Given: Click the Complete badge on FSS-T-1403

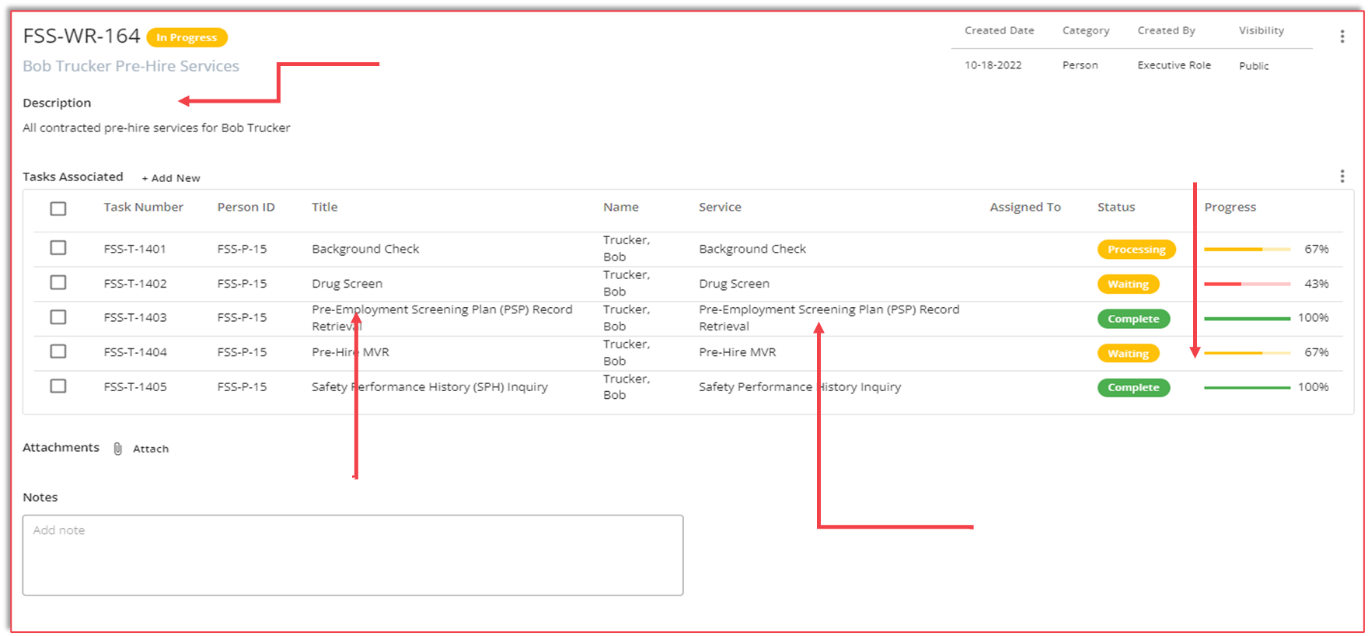Looking at the screenshot, I should click(x=1133, y=318).
